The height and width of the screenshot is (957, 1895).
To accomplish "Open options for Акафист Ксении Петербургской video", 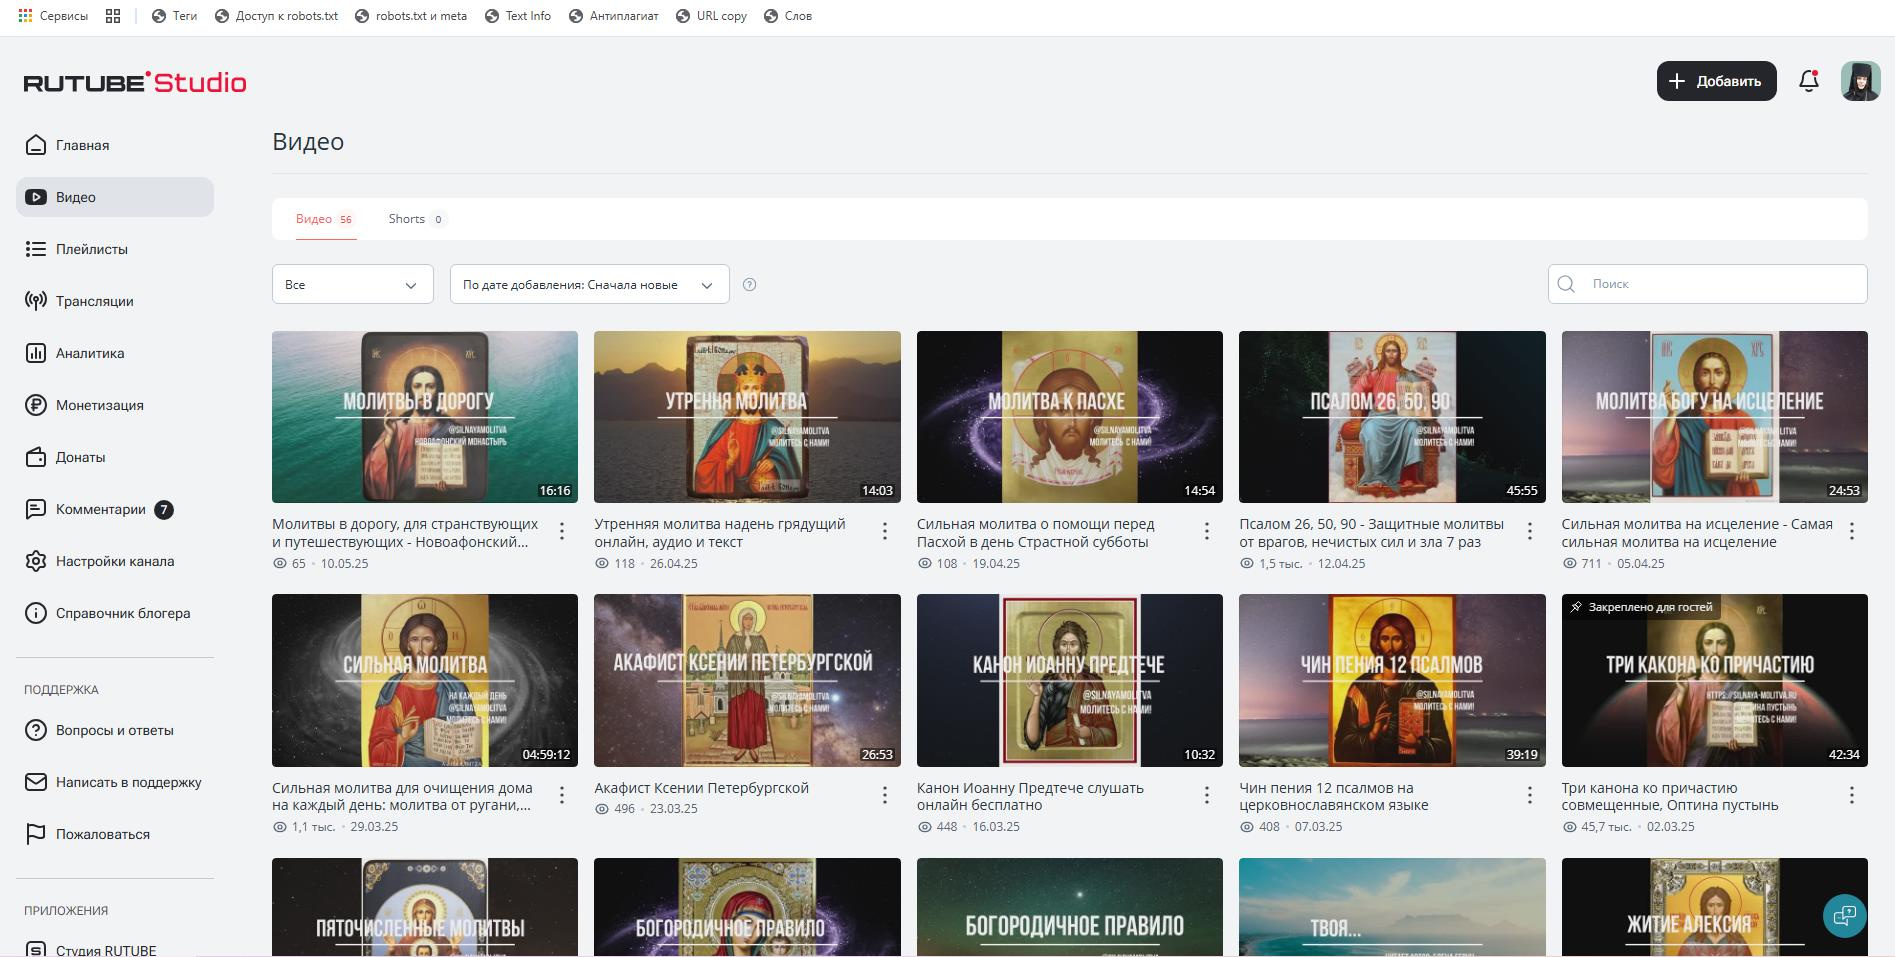I will click(885, 795).
